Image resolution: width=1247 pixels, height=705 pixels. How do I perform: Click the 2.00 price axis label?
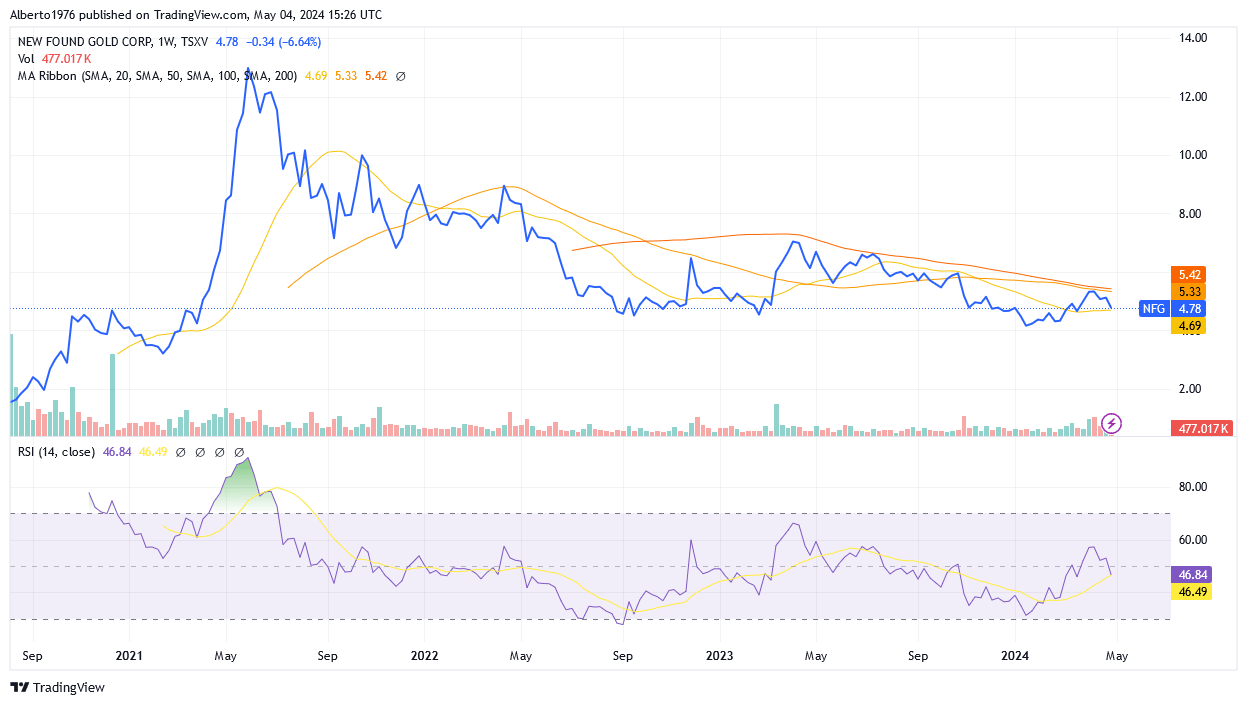(1191, 389)
